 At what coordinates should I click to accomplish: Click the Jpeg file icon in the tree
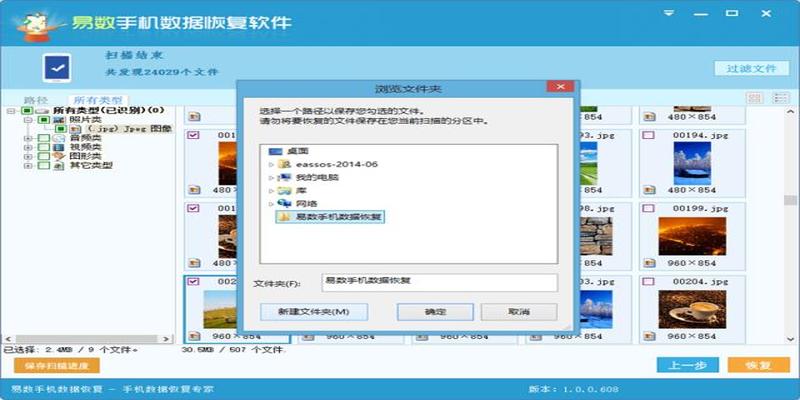click(77, 129)
